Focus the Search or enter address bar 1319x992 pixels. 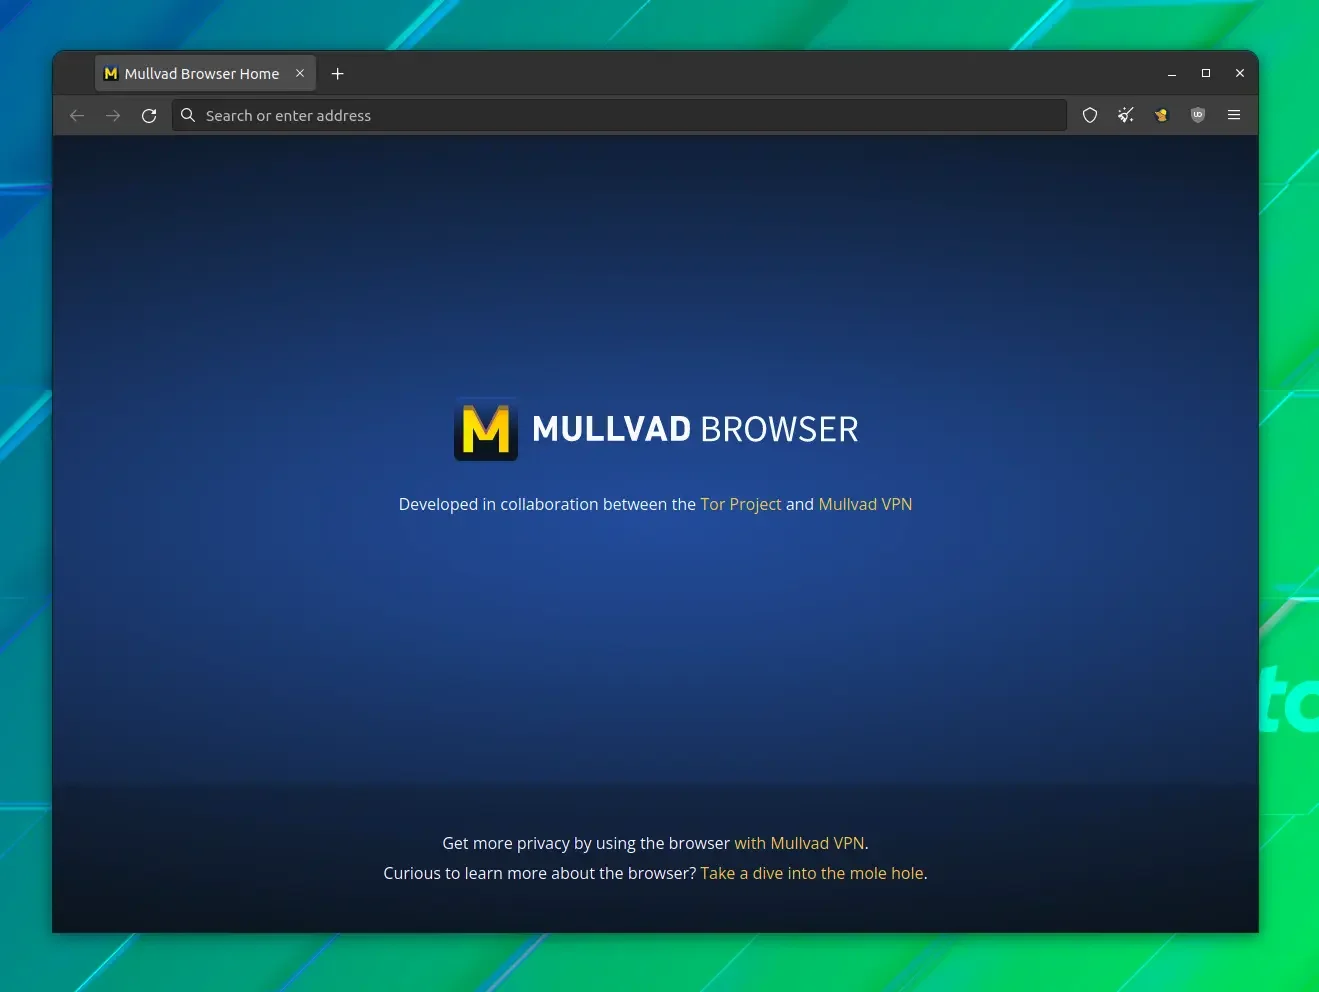619,116
